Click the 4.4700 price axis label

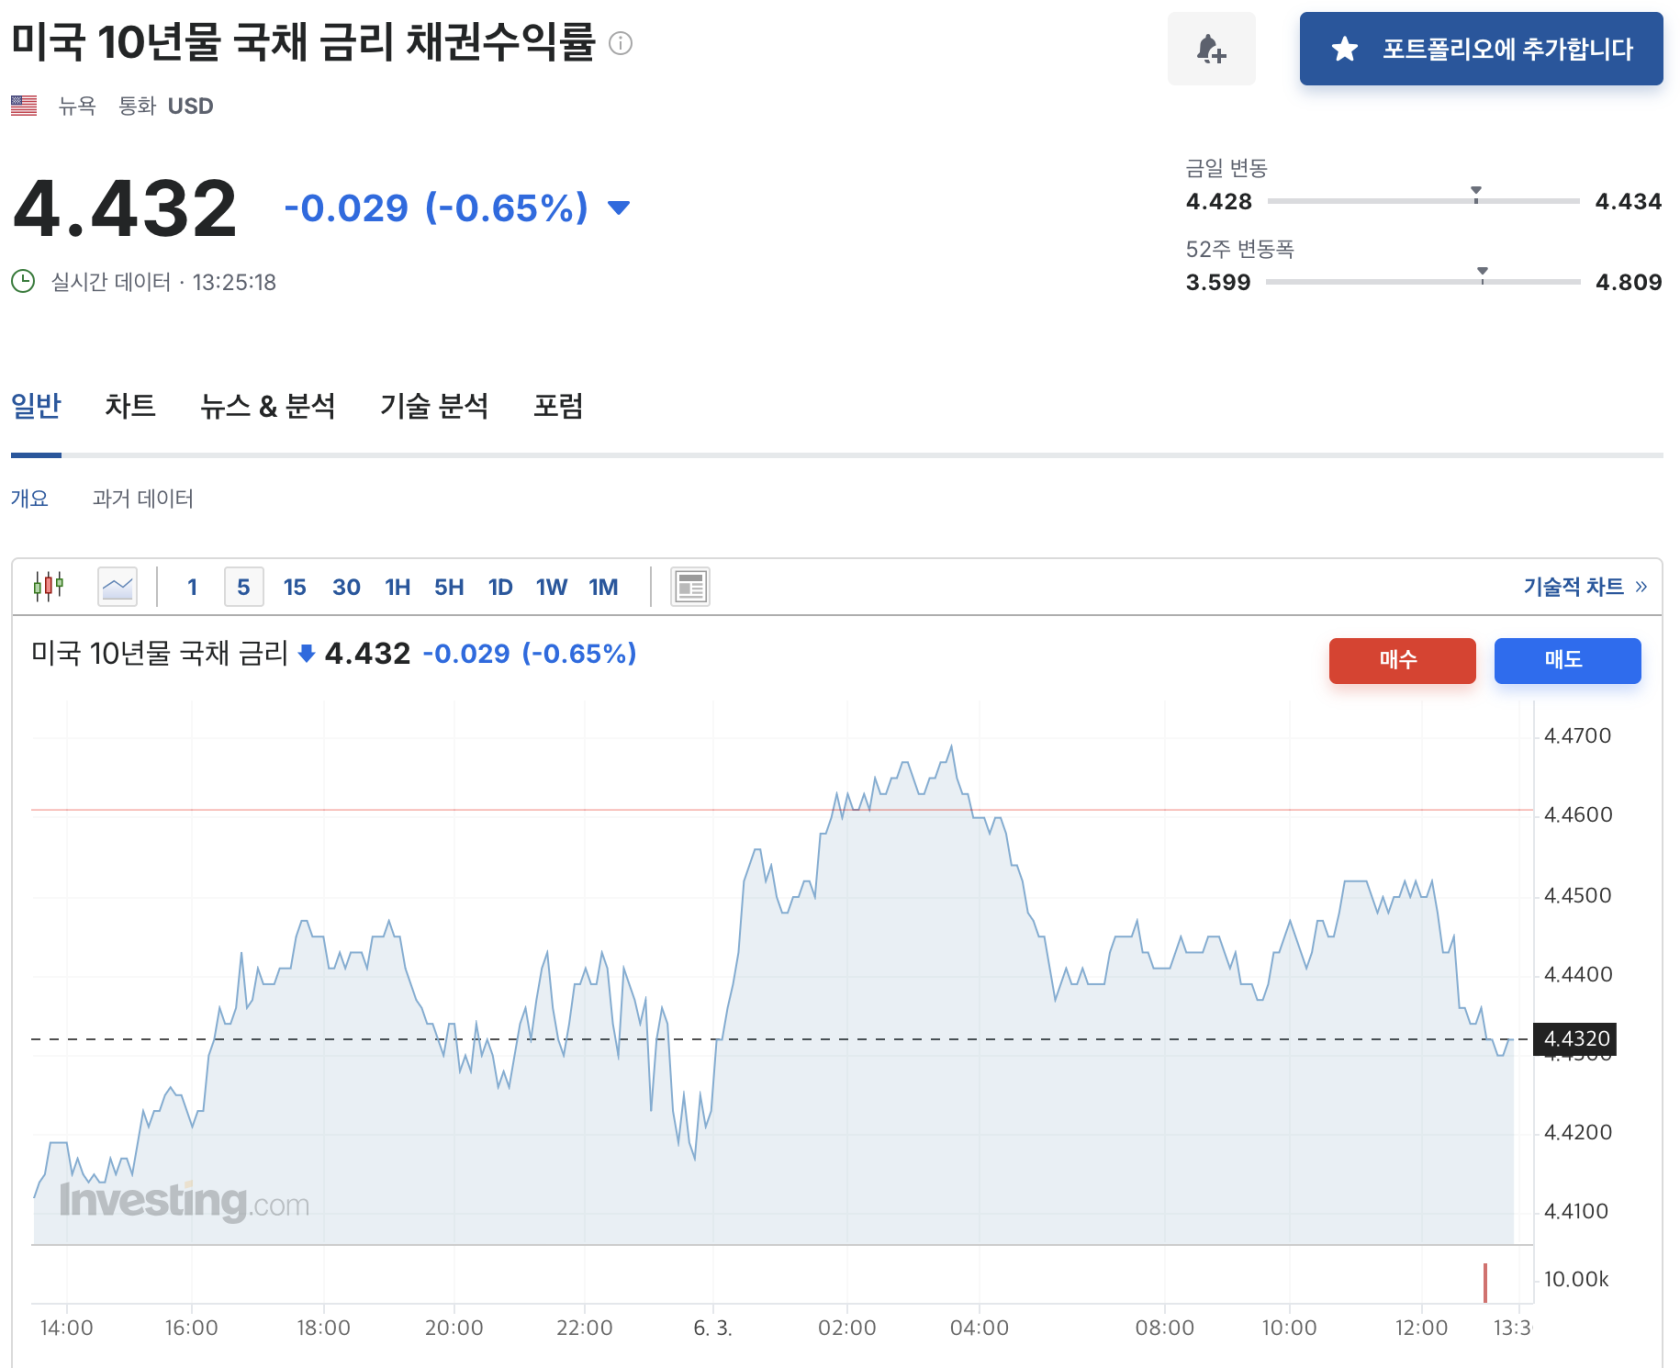1577,736
